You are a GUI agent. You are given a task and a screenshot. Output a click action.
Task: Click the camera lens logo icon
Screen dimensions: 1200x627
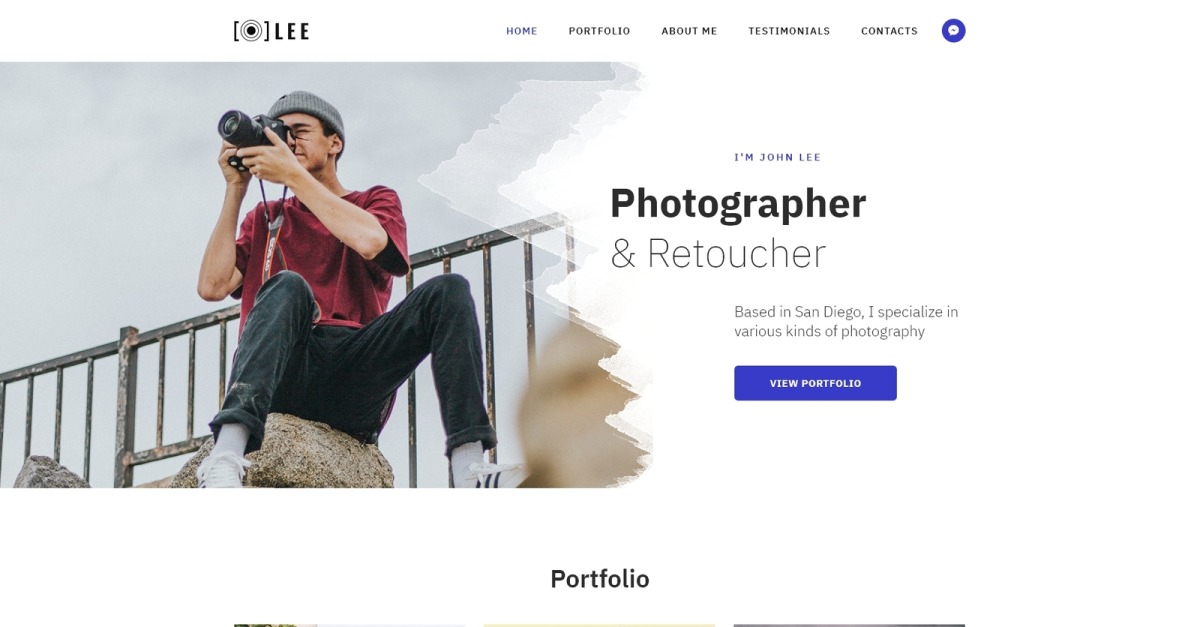pos(251,31)
